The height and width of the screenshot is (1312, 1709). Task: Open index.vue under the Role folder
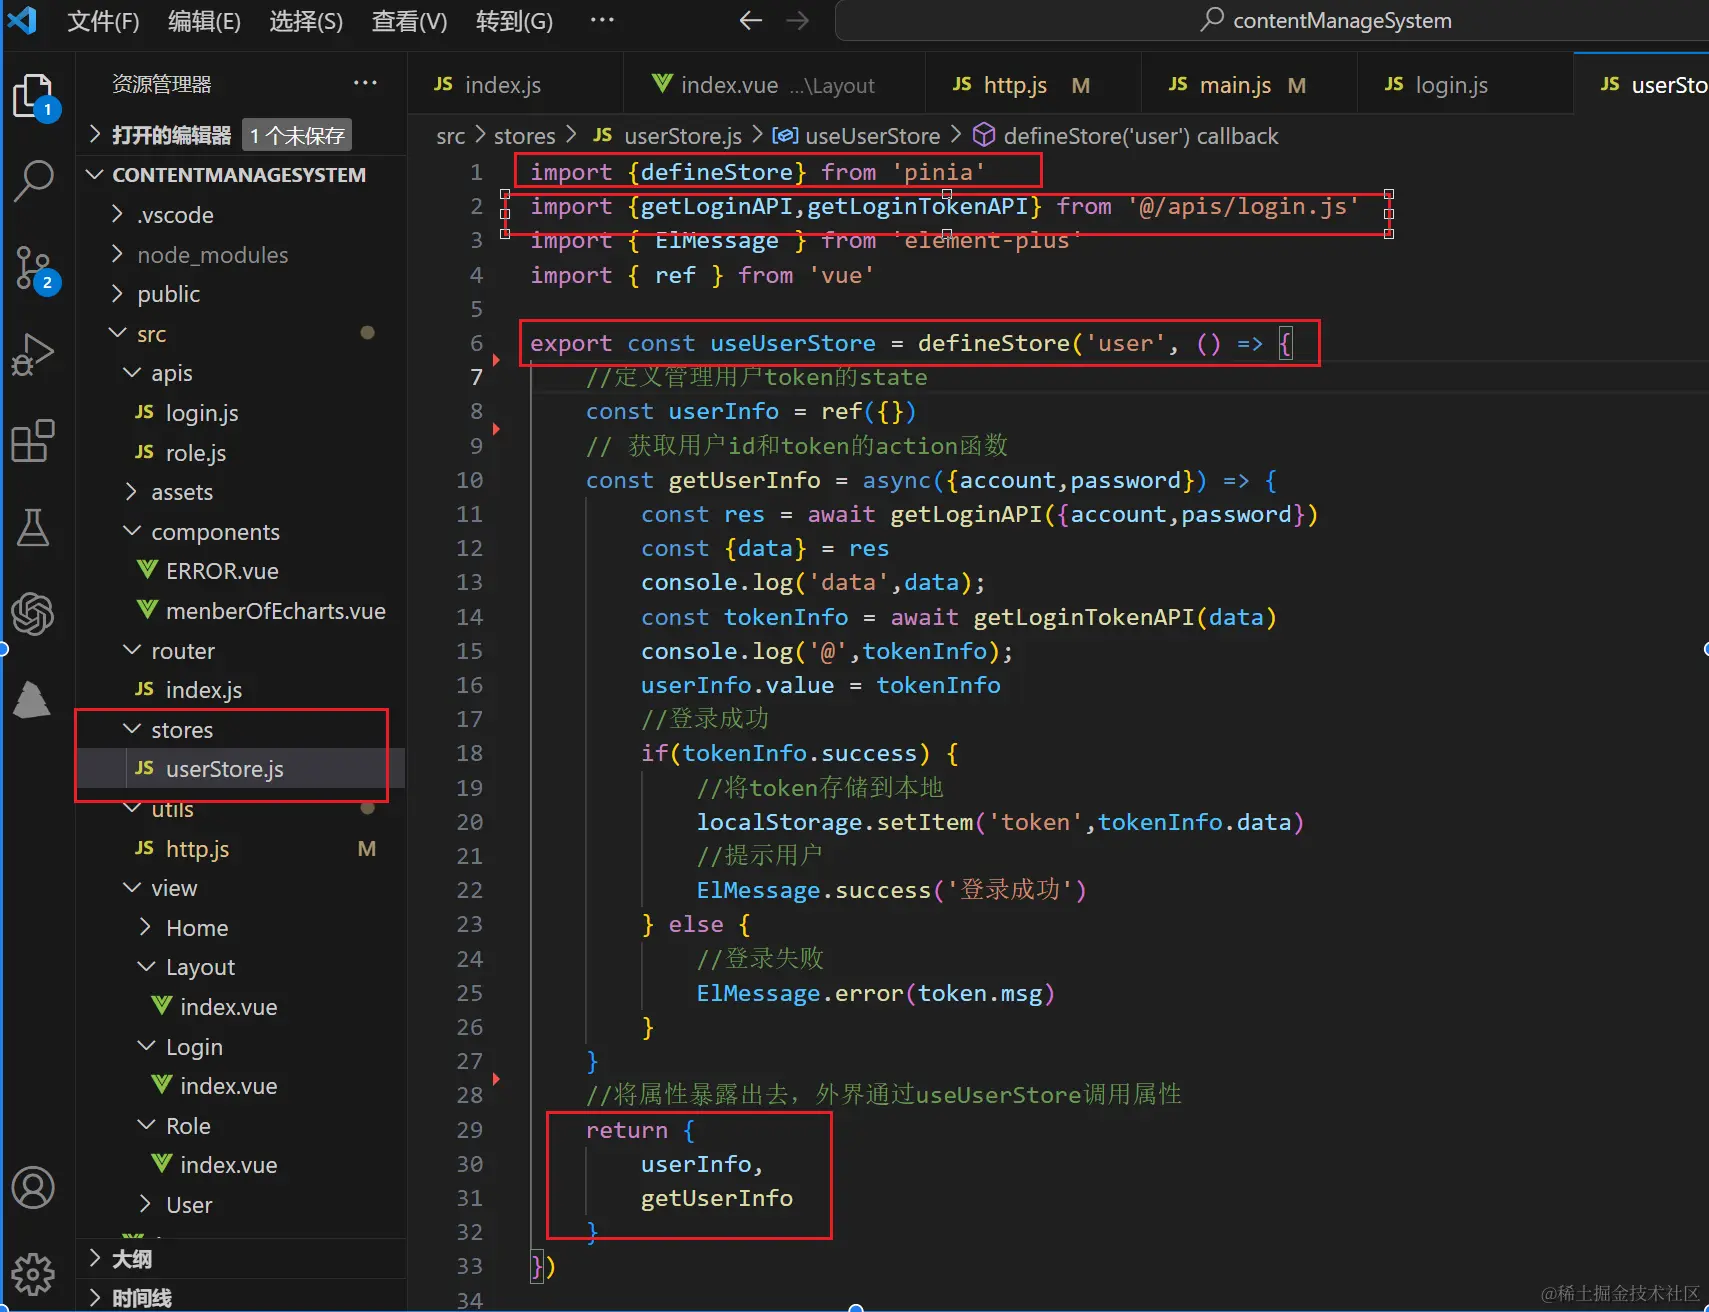(x=241, y=1165)
